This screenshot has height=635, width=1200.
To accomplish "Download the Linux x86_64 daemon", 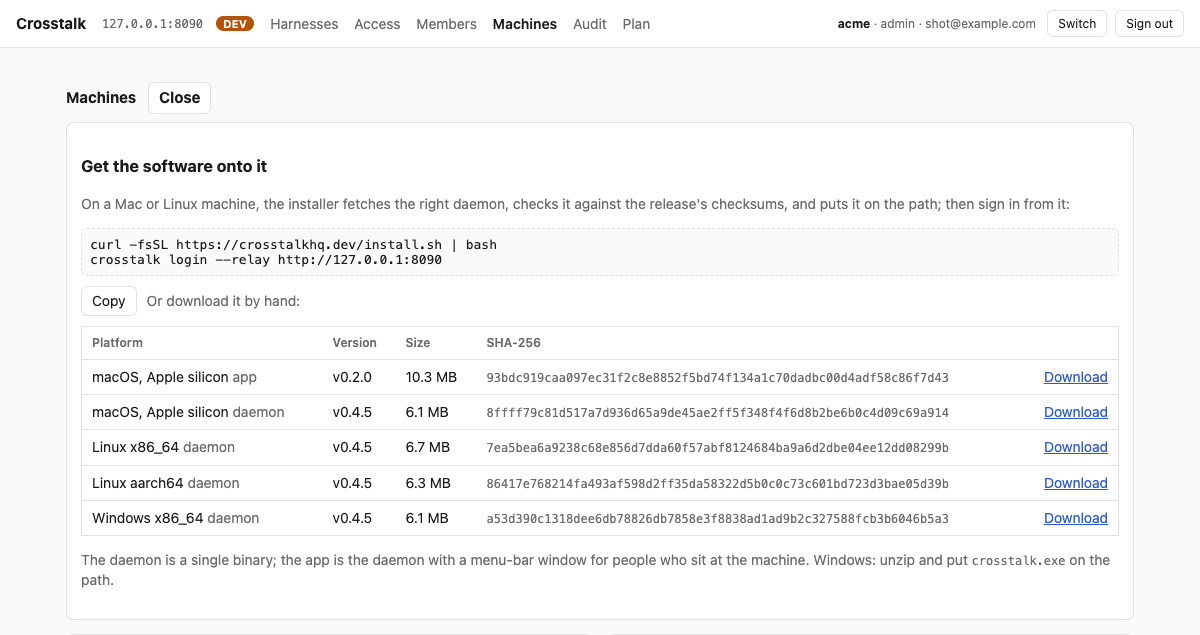I will [1076, 447].
